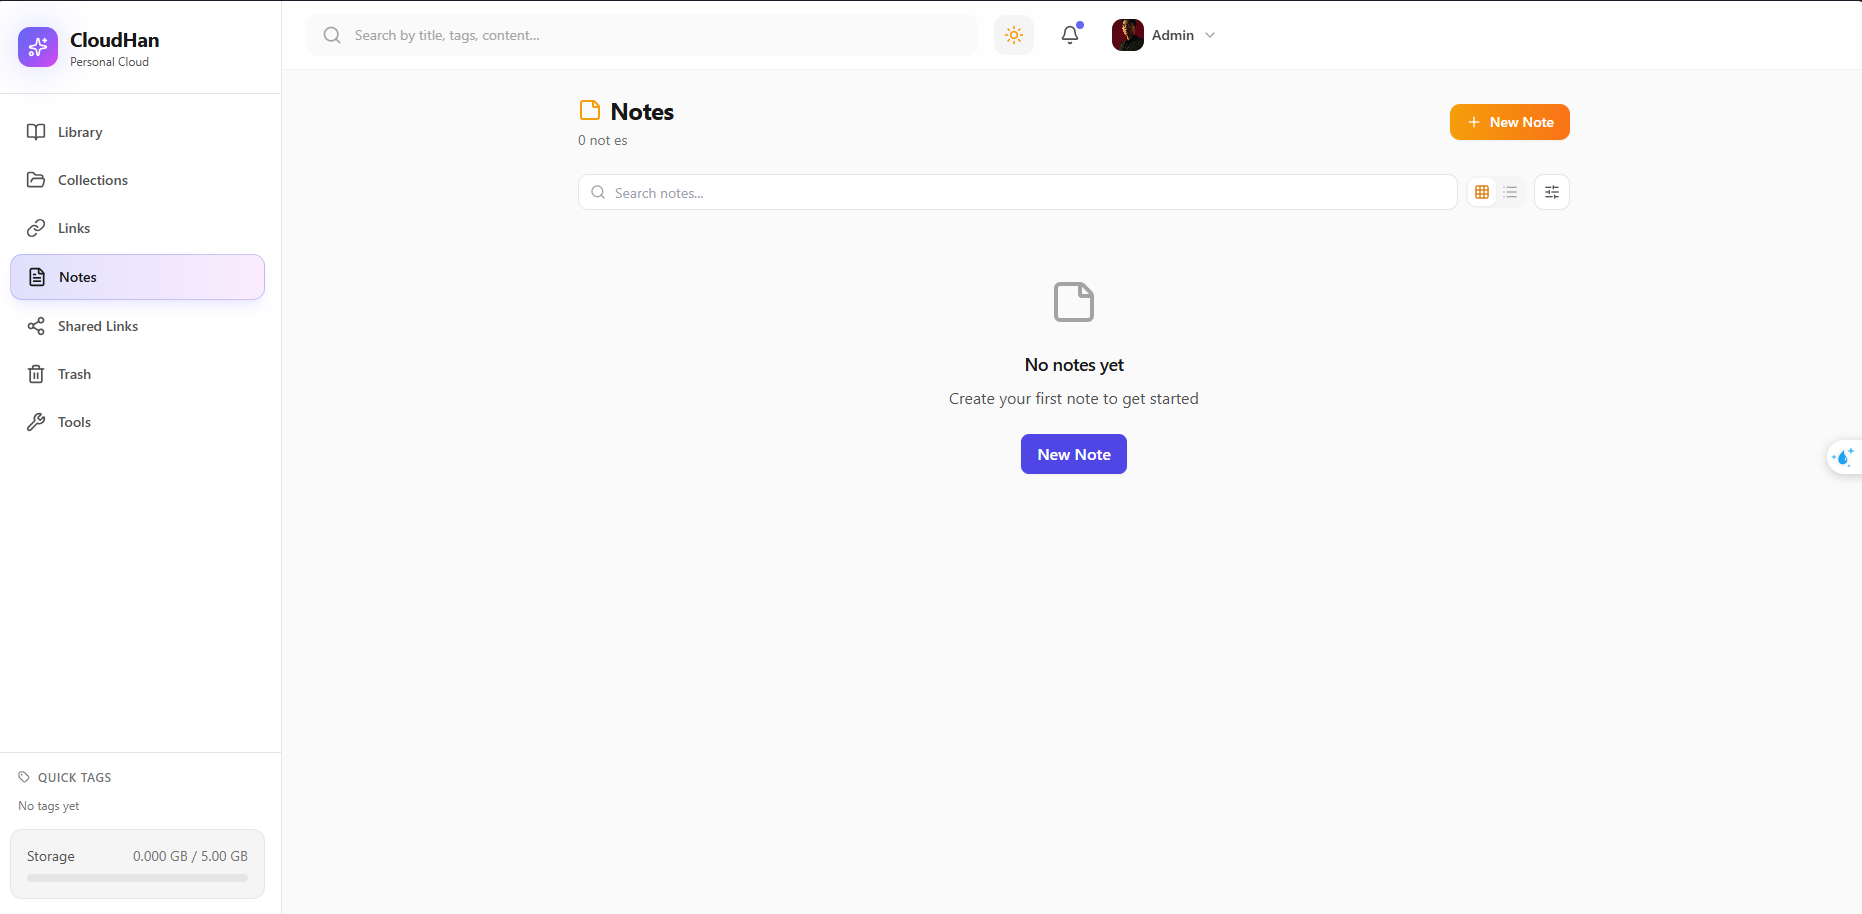Open the notes filter options
The width and height of the screenshot is (1862, 914).
(x=1551, y=192)
